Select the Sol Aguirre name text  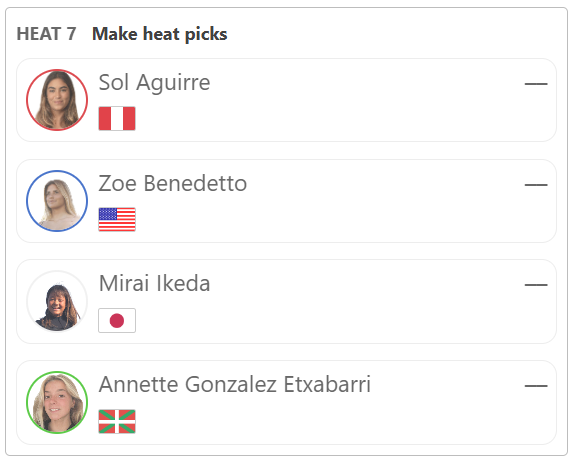[154, 83]
